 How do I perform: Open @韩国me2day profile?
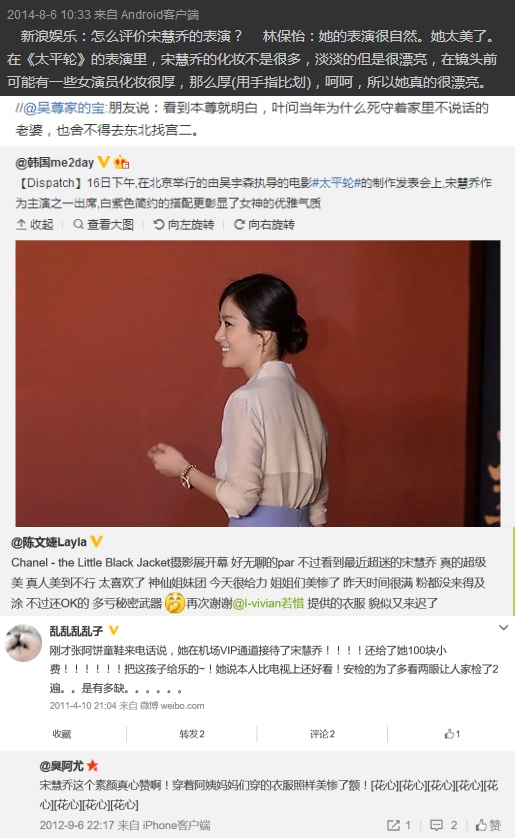pyautogui.click(x=55, y=162)
